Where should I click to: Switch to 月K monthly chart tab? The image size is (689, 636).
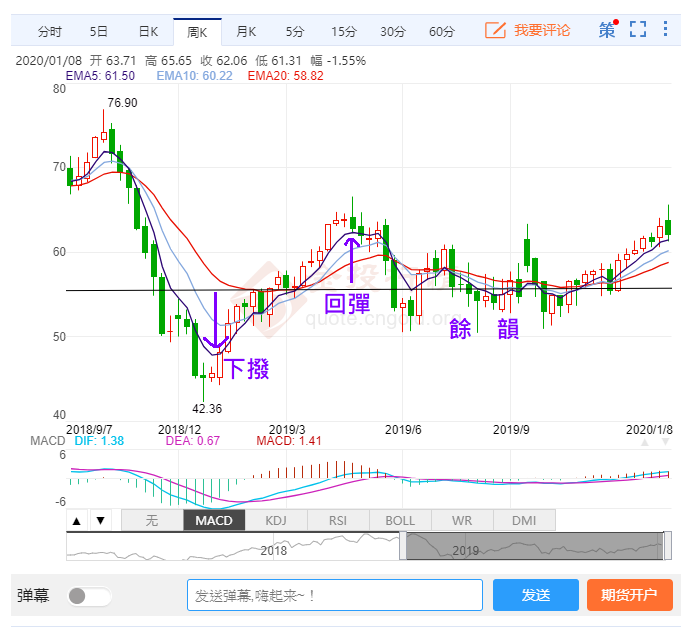click(x=246, y=31)
